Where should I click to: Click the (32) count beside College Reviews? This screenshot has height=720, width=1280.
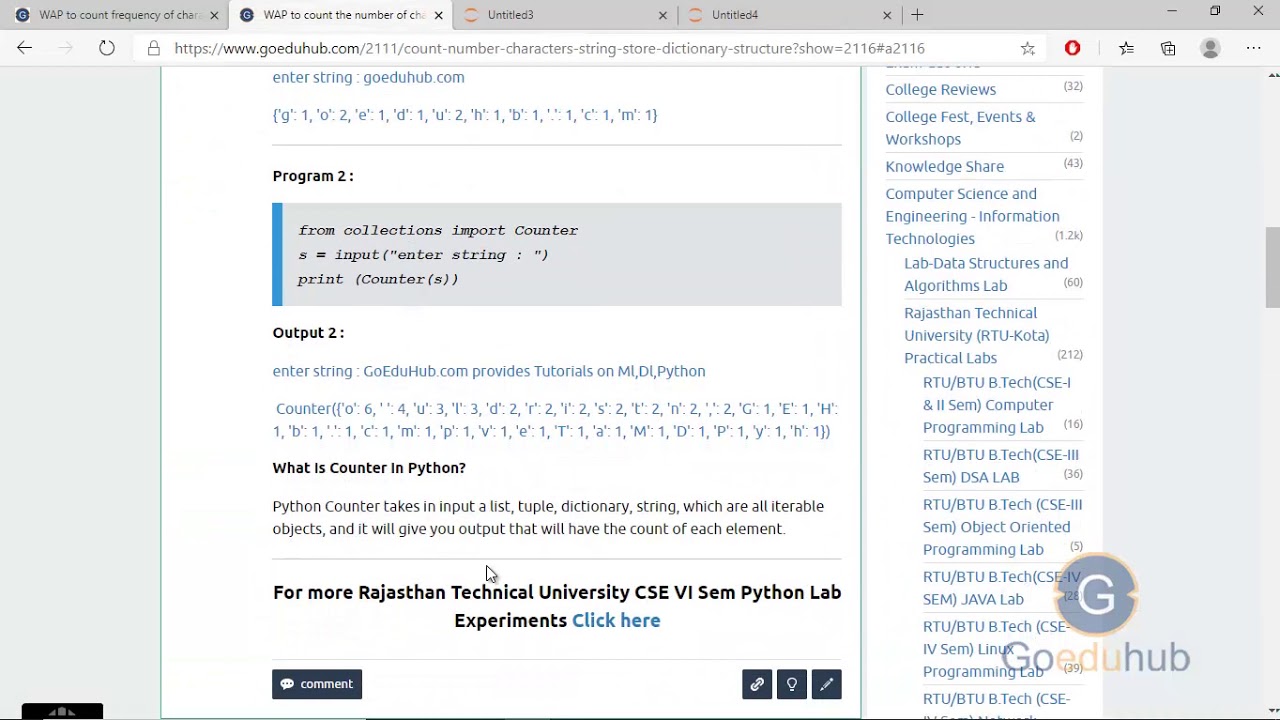click(1073, 86)
